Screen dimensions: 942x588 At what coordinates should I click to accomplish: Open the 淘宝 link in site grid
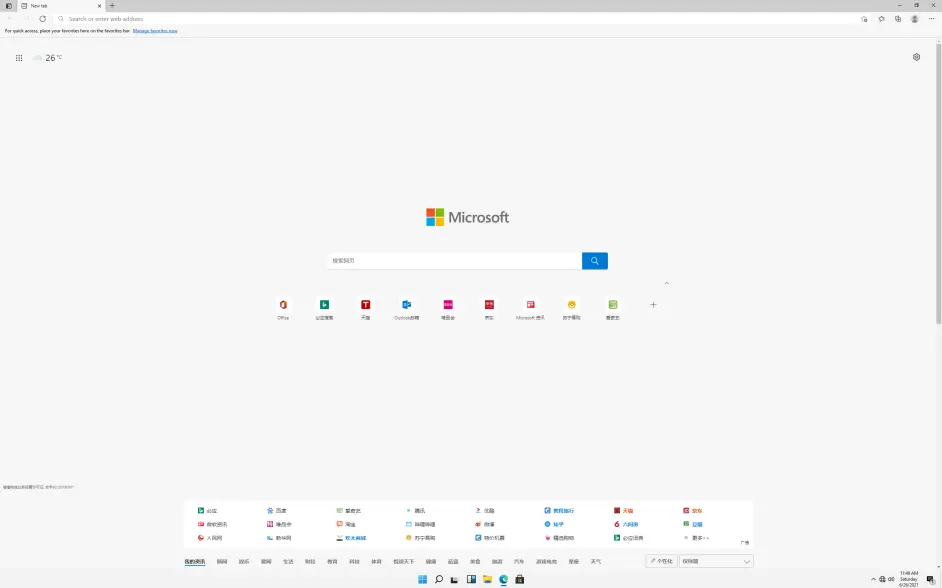[346, 524]
